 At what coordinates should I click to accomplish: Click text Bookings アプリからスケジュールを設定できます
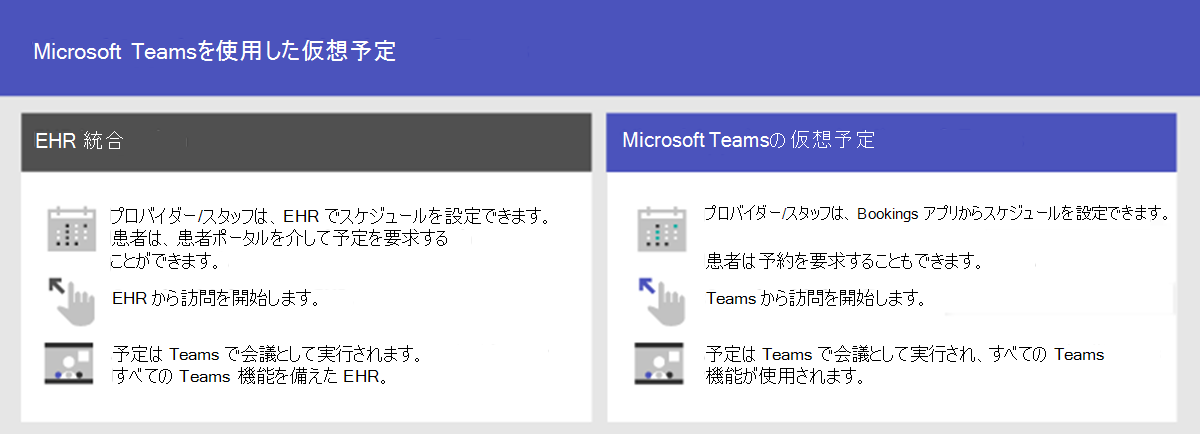(1012, 213)
